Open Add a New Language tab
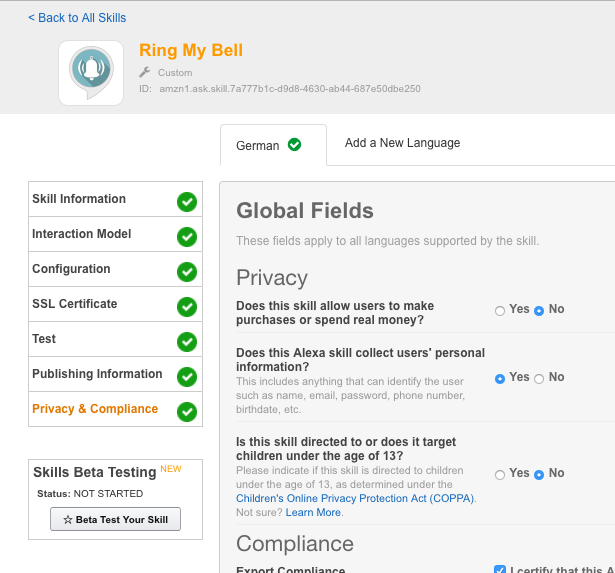The width and height of the screenshot is (615, 573). (x=402, y=143)
